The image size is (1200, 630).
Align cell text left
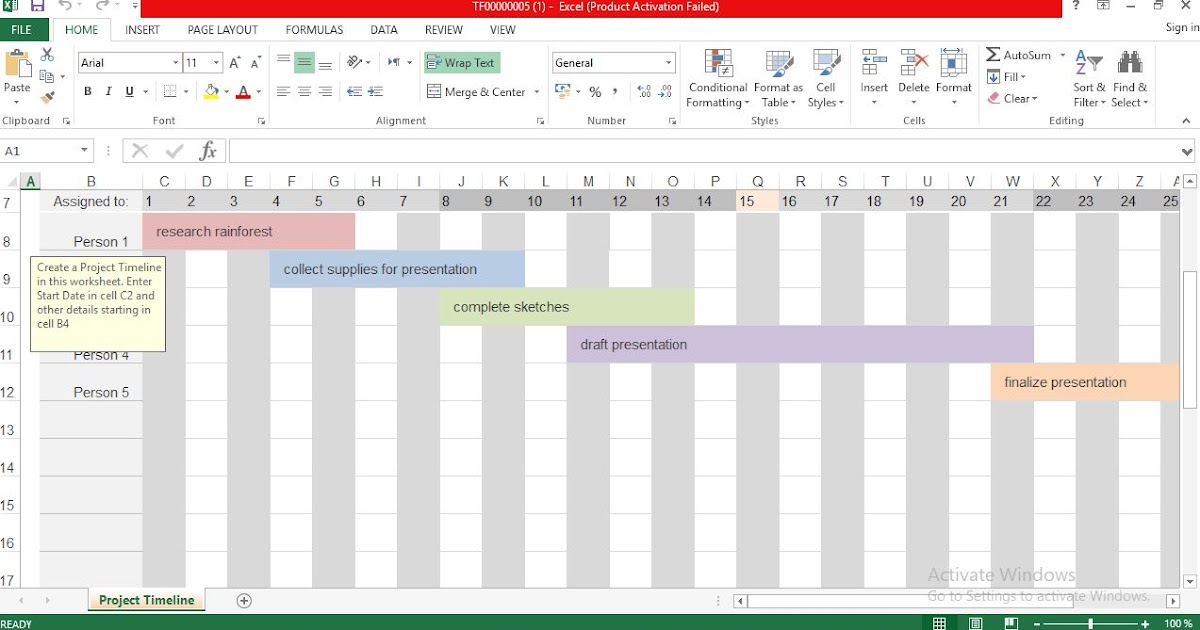(x=283, y=92)
